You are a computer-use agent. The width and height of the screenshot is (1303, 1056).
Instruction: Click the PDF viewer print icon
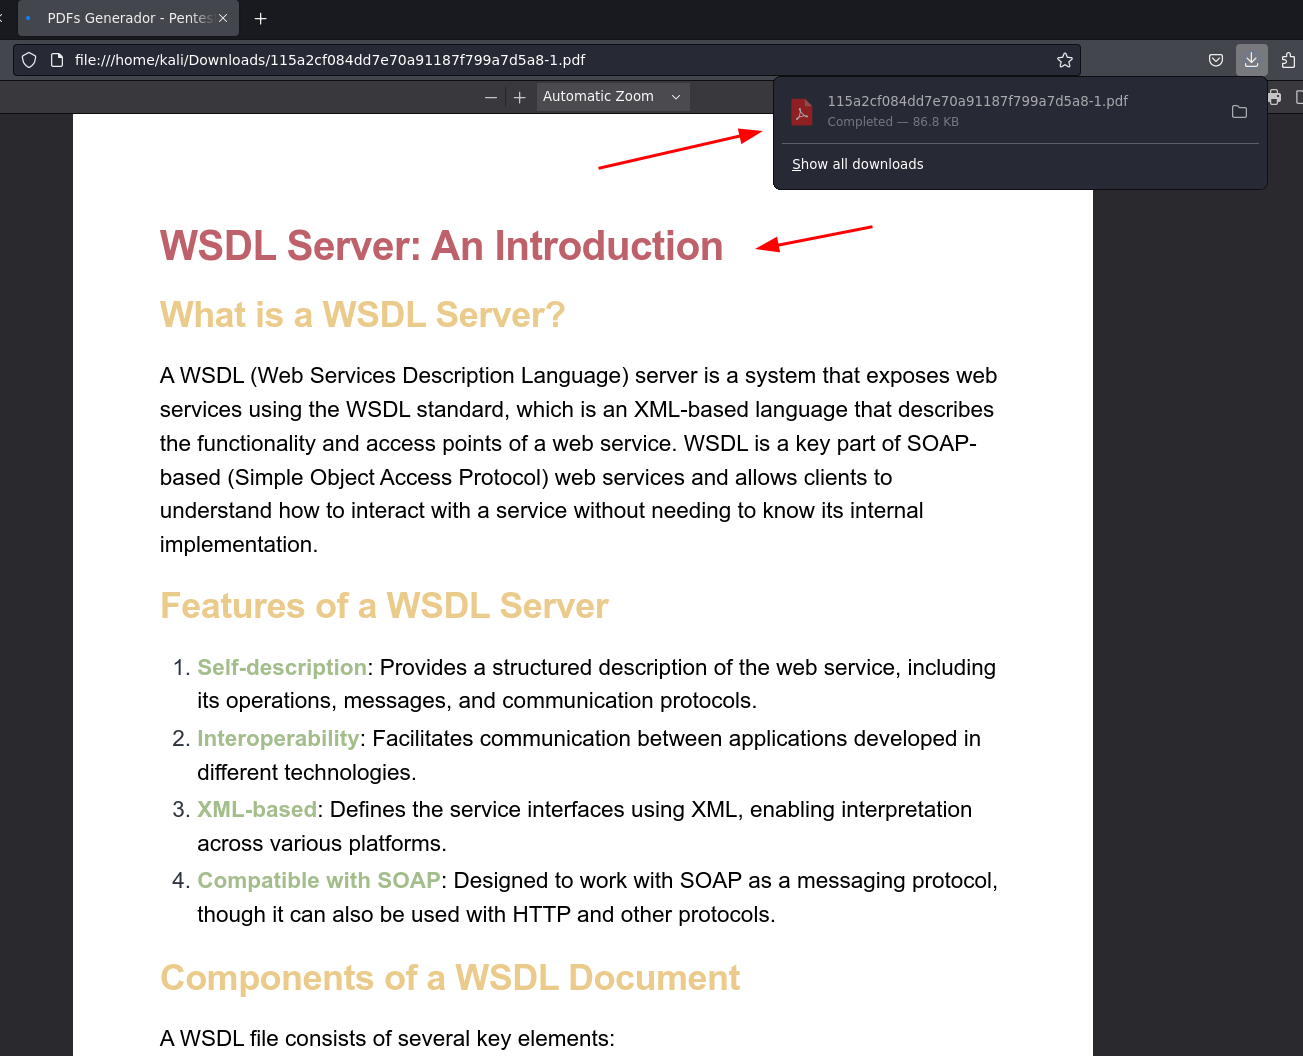1274,97
